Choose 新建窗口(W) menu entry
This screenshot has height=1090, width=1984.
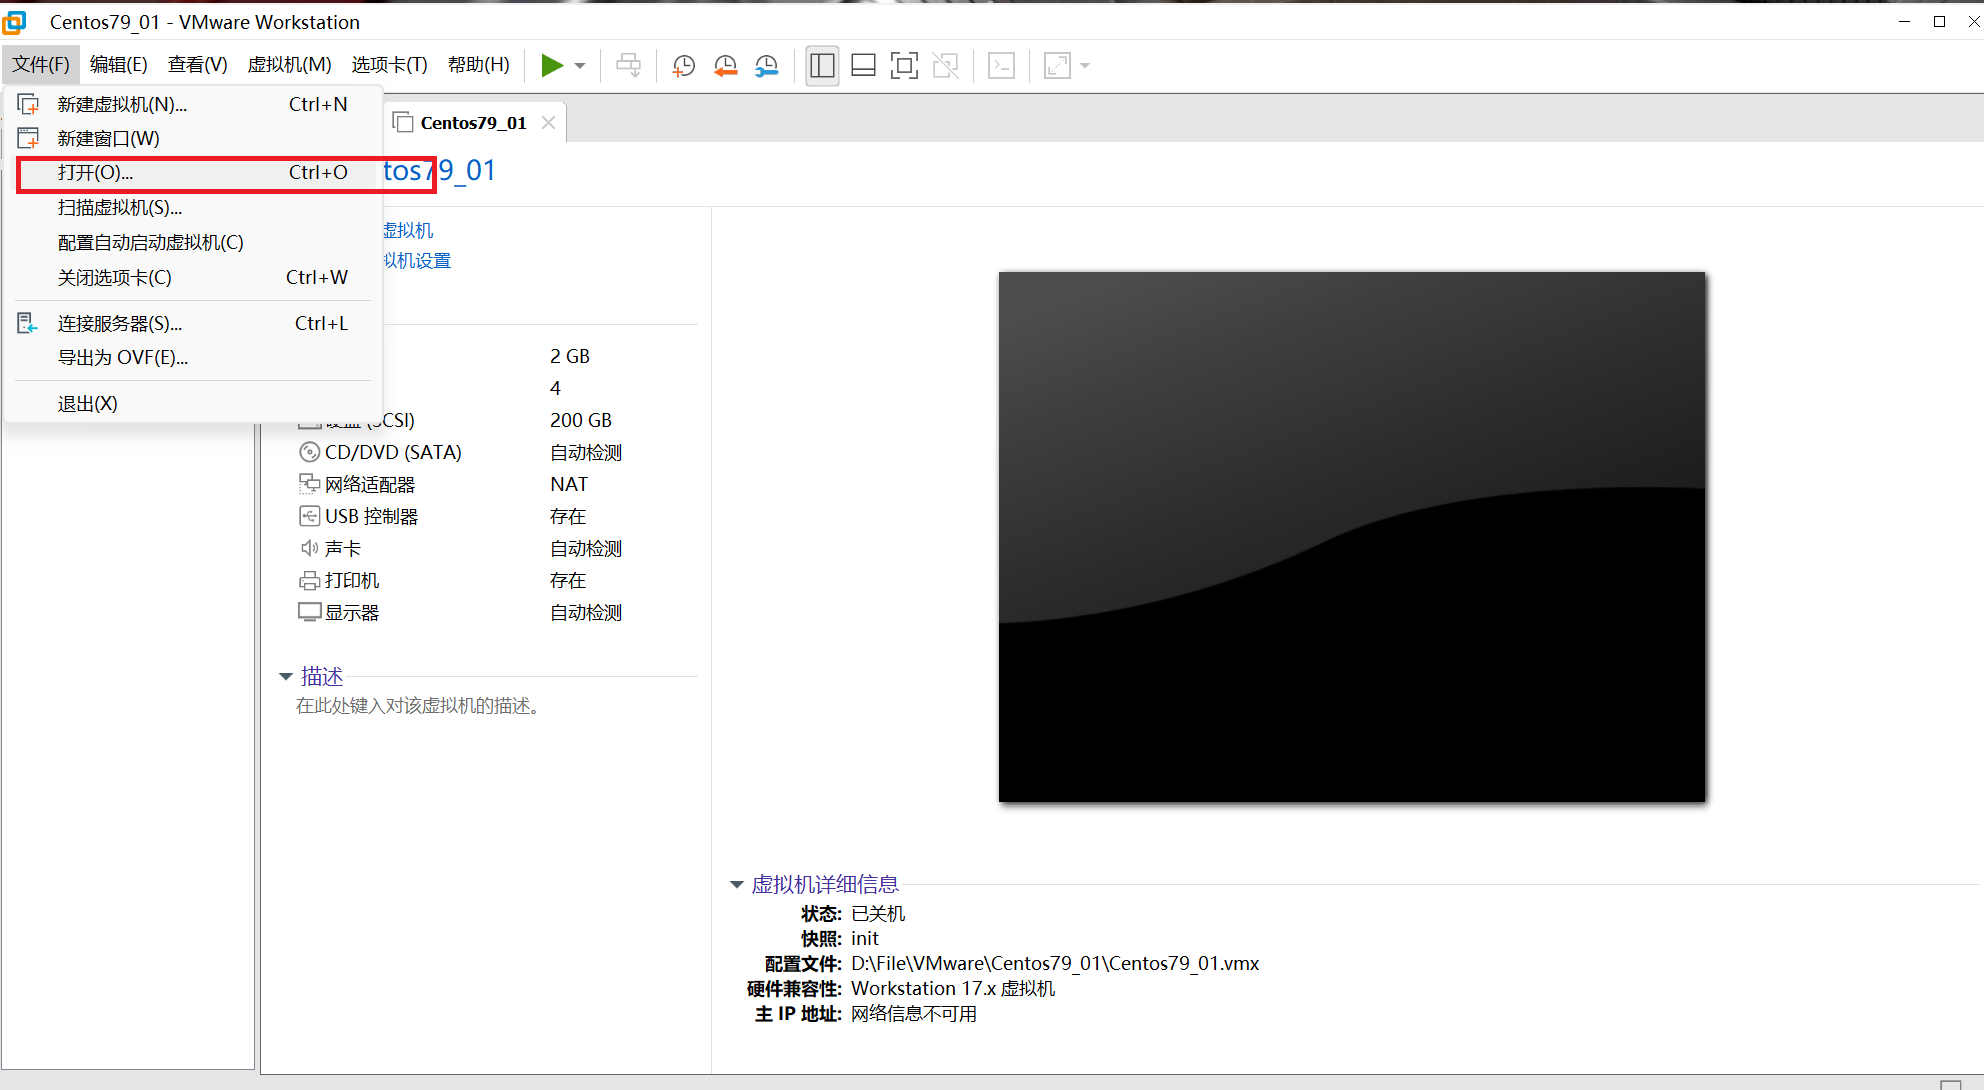coord(192,138)
